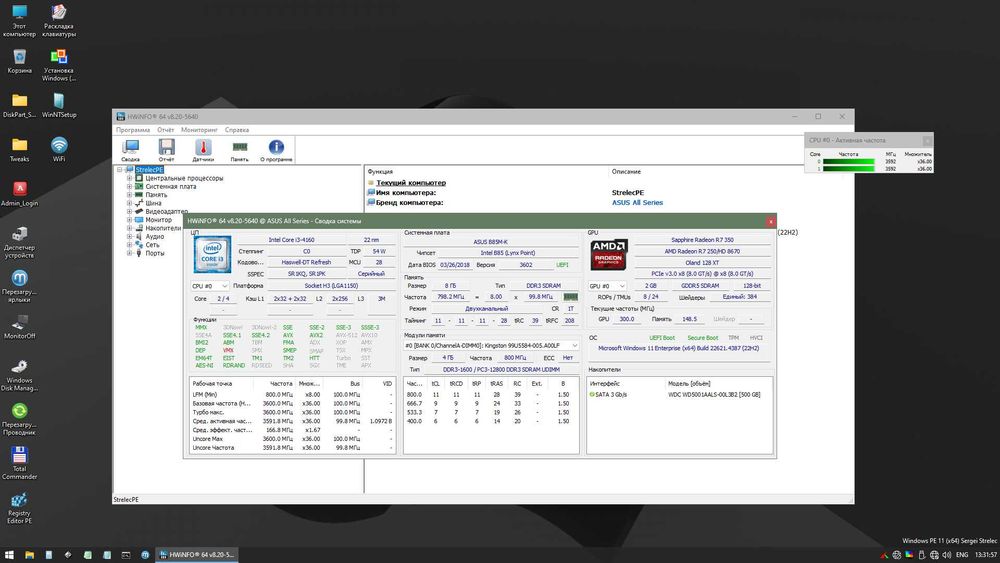Open the Датчики sensors thermometer icon
1000x563 pixels.
click(x=203, y=150)
